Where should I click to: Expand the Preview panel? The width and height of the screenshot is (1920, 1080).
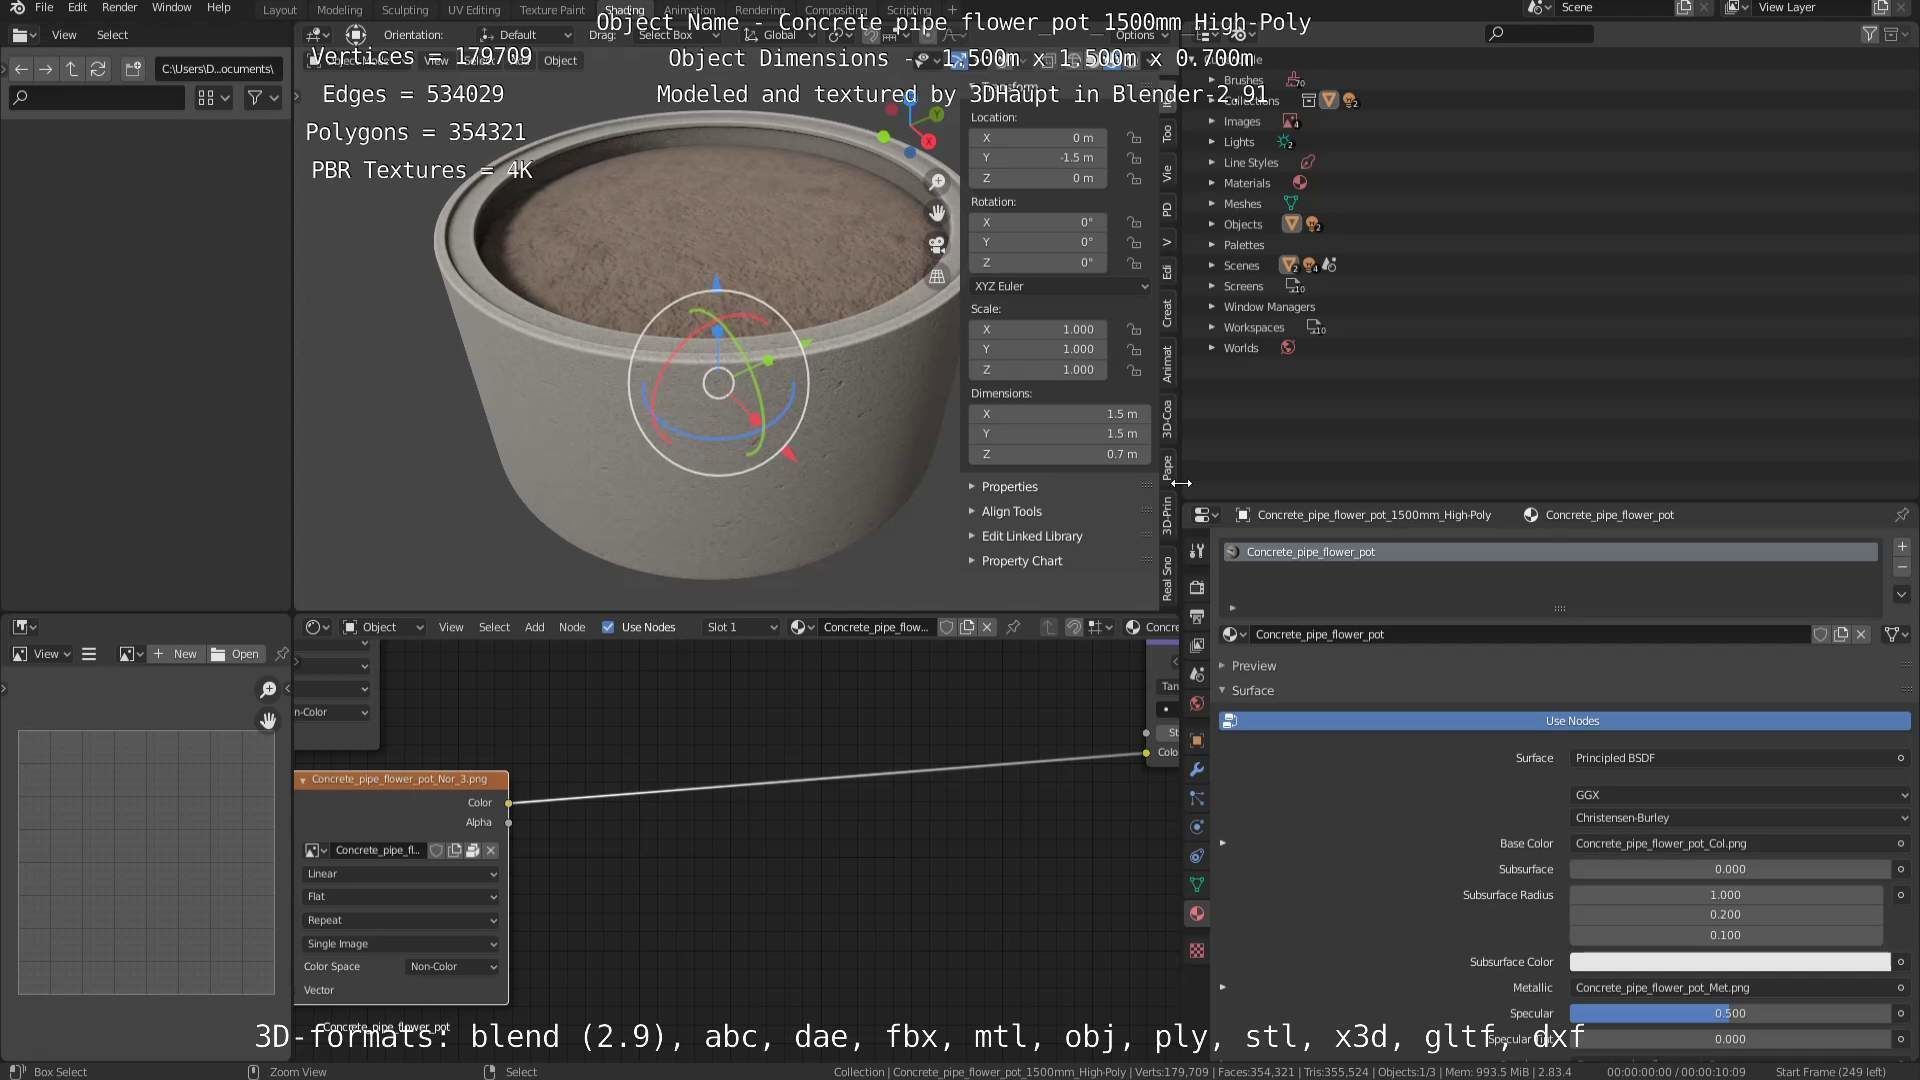click(1254, 667)
